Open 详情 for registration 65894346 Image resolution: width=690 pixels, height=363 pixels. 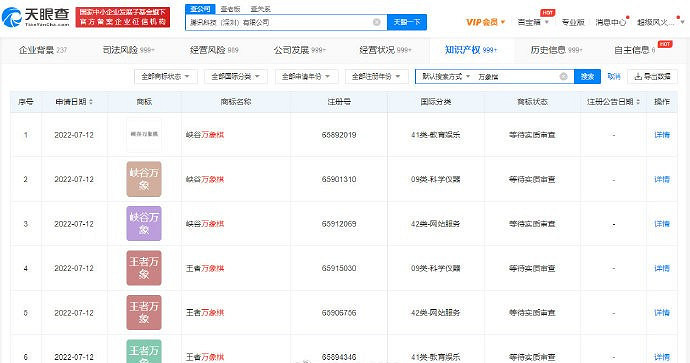click(662, 357)
